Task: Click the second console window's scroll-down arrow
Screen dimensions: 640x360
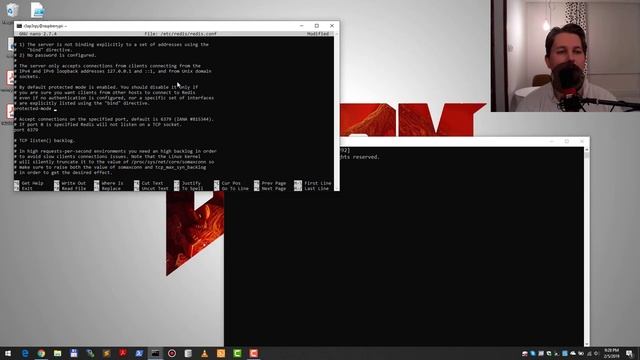Action: [587, 344]
